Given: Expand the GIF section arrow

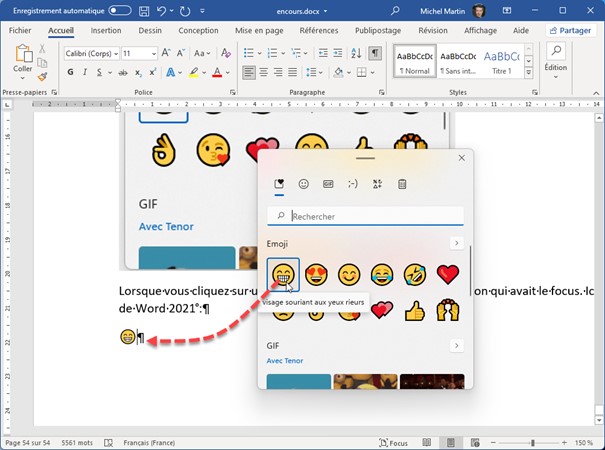Looking at the screenshot, I should click(x=457, y=346).
